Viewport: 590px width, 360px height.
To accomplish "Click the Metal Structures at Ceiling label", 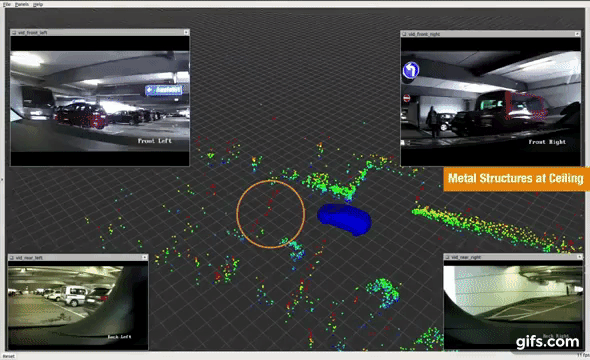I will point(515,179).
